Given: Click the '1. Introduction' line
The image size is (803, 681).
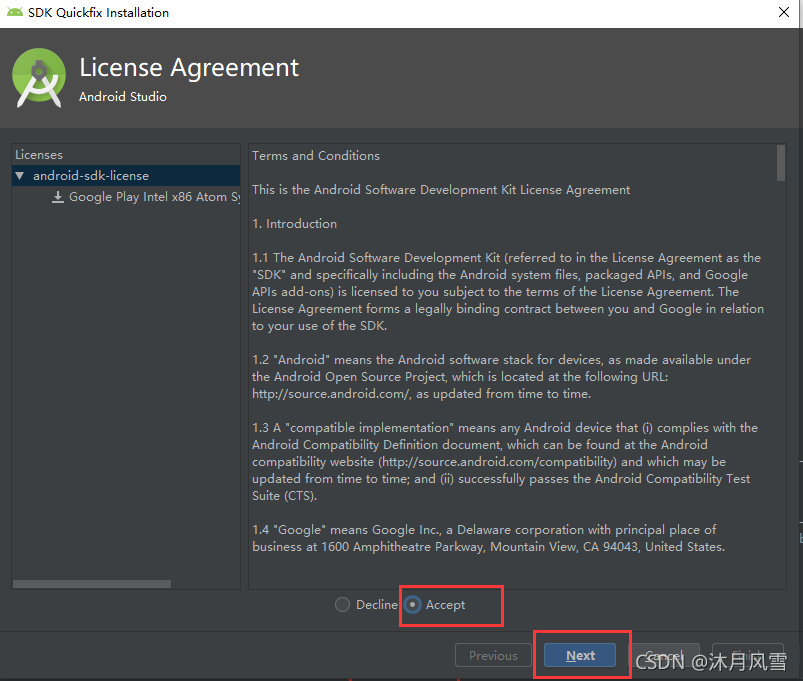Looking at the screenshot, I should (x=294, y=224).
